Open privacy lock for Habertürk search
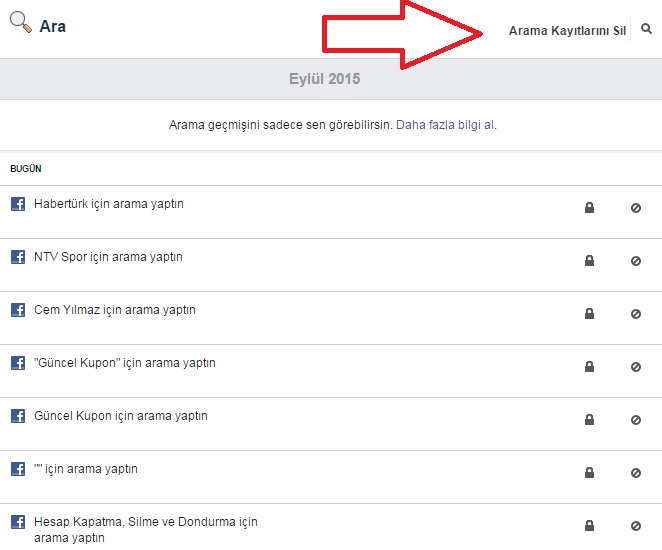The image size is (662, 550). tap(589, 208)
